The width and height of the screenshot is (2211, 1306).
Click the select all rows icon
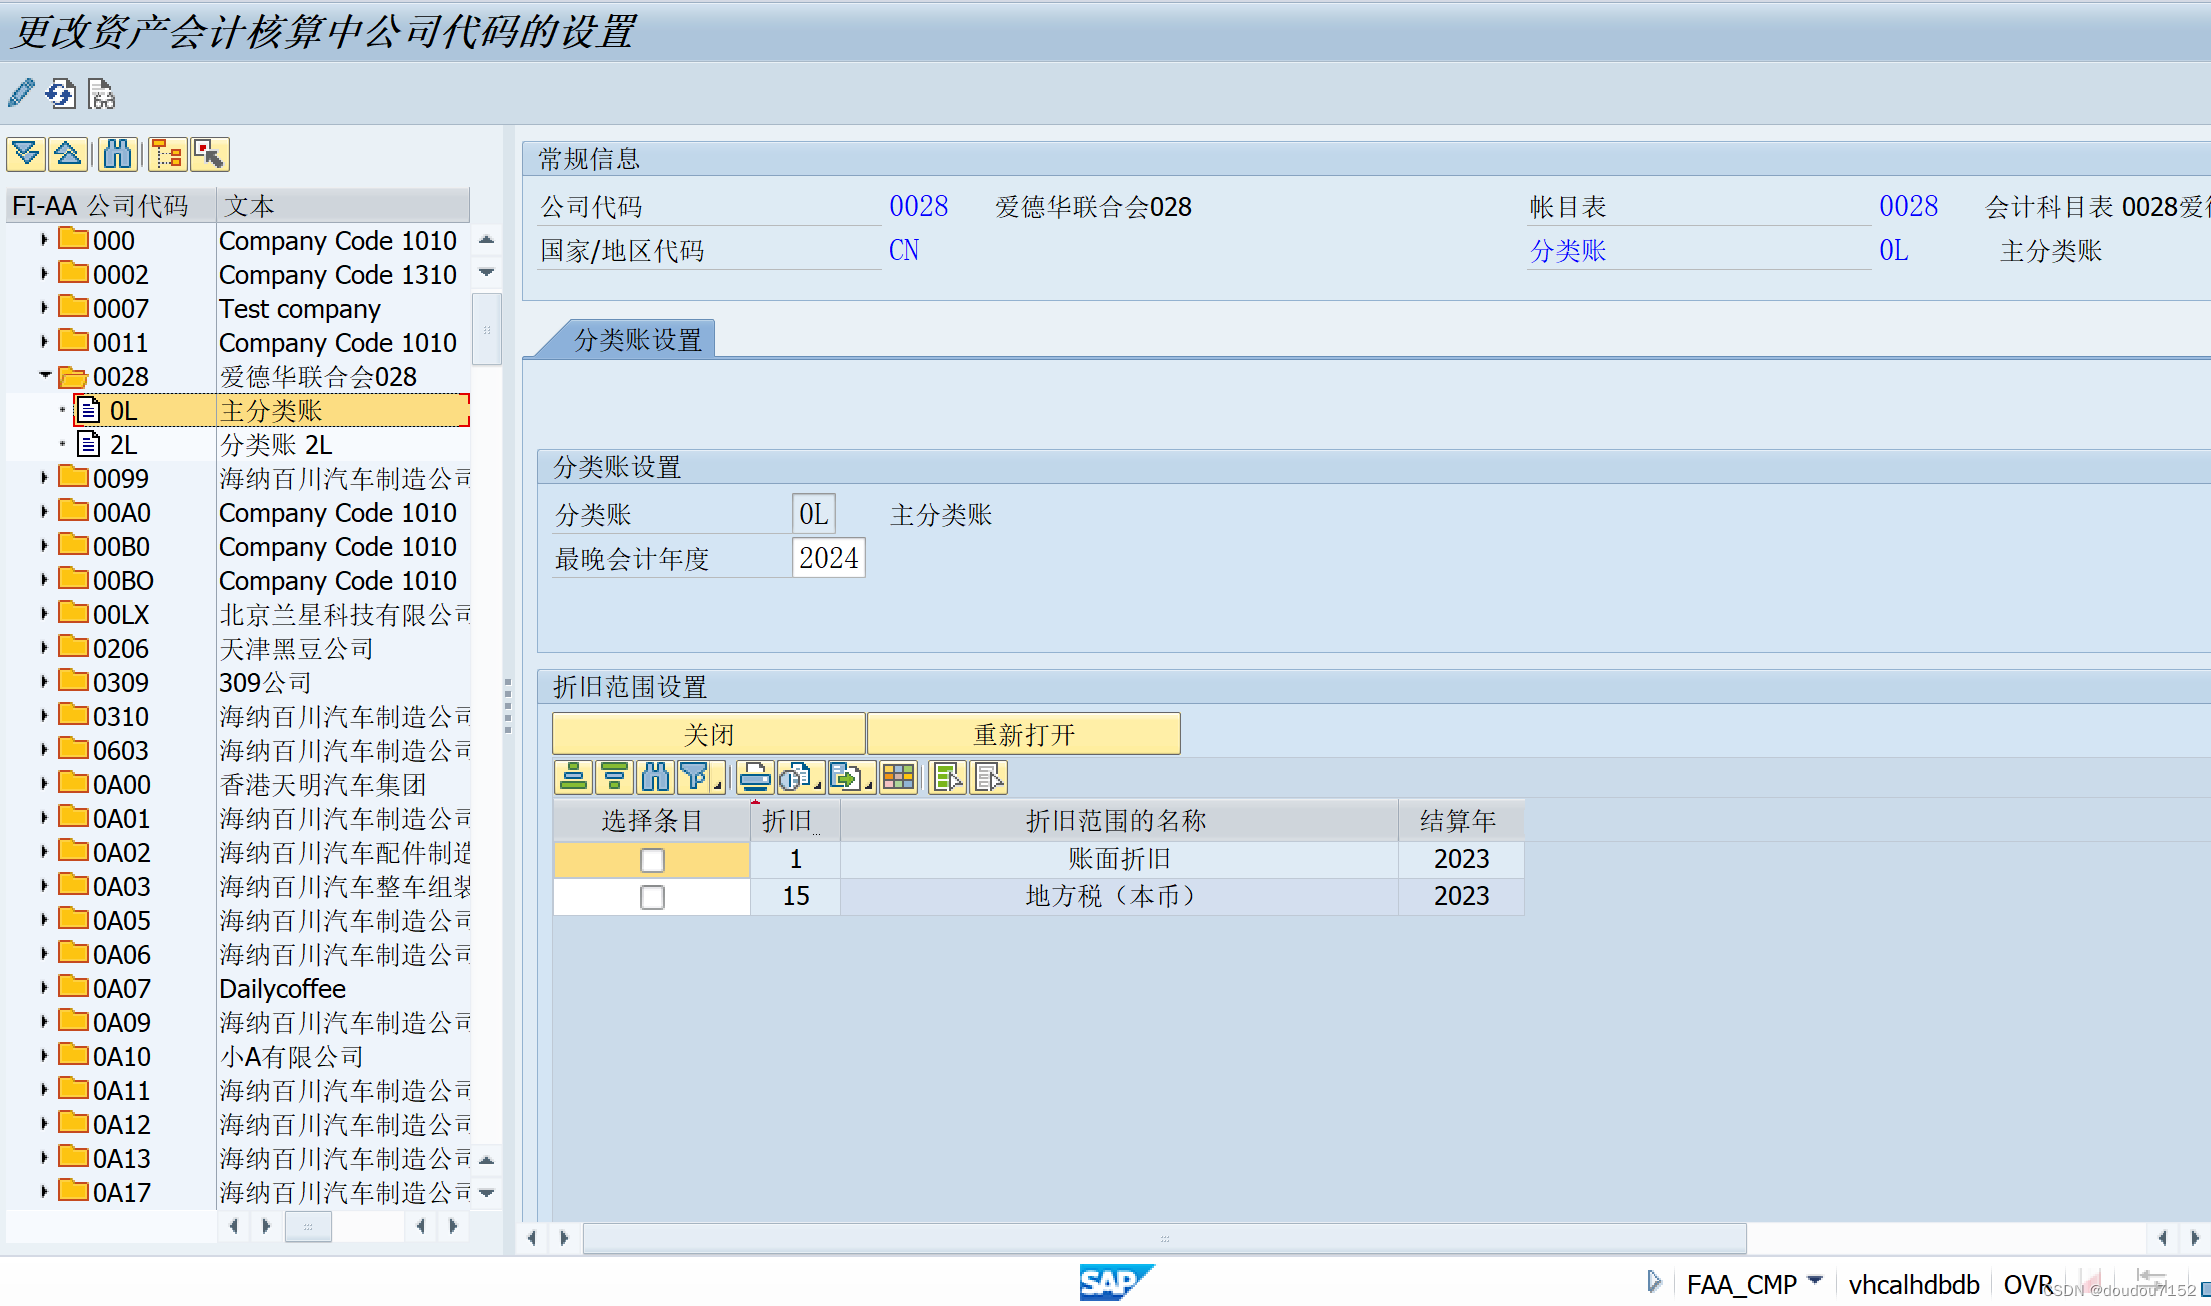[946, 777]
